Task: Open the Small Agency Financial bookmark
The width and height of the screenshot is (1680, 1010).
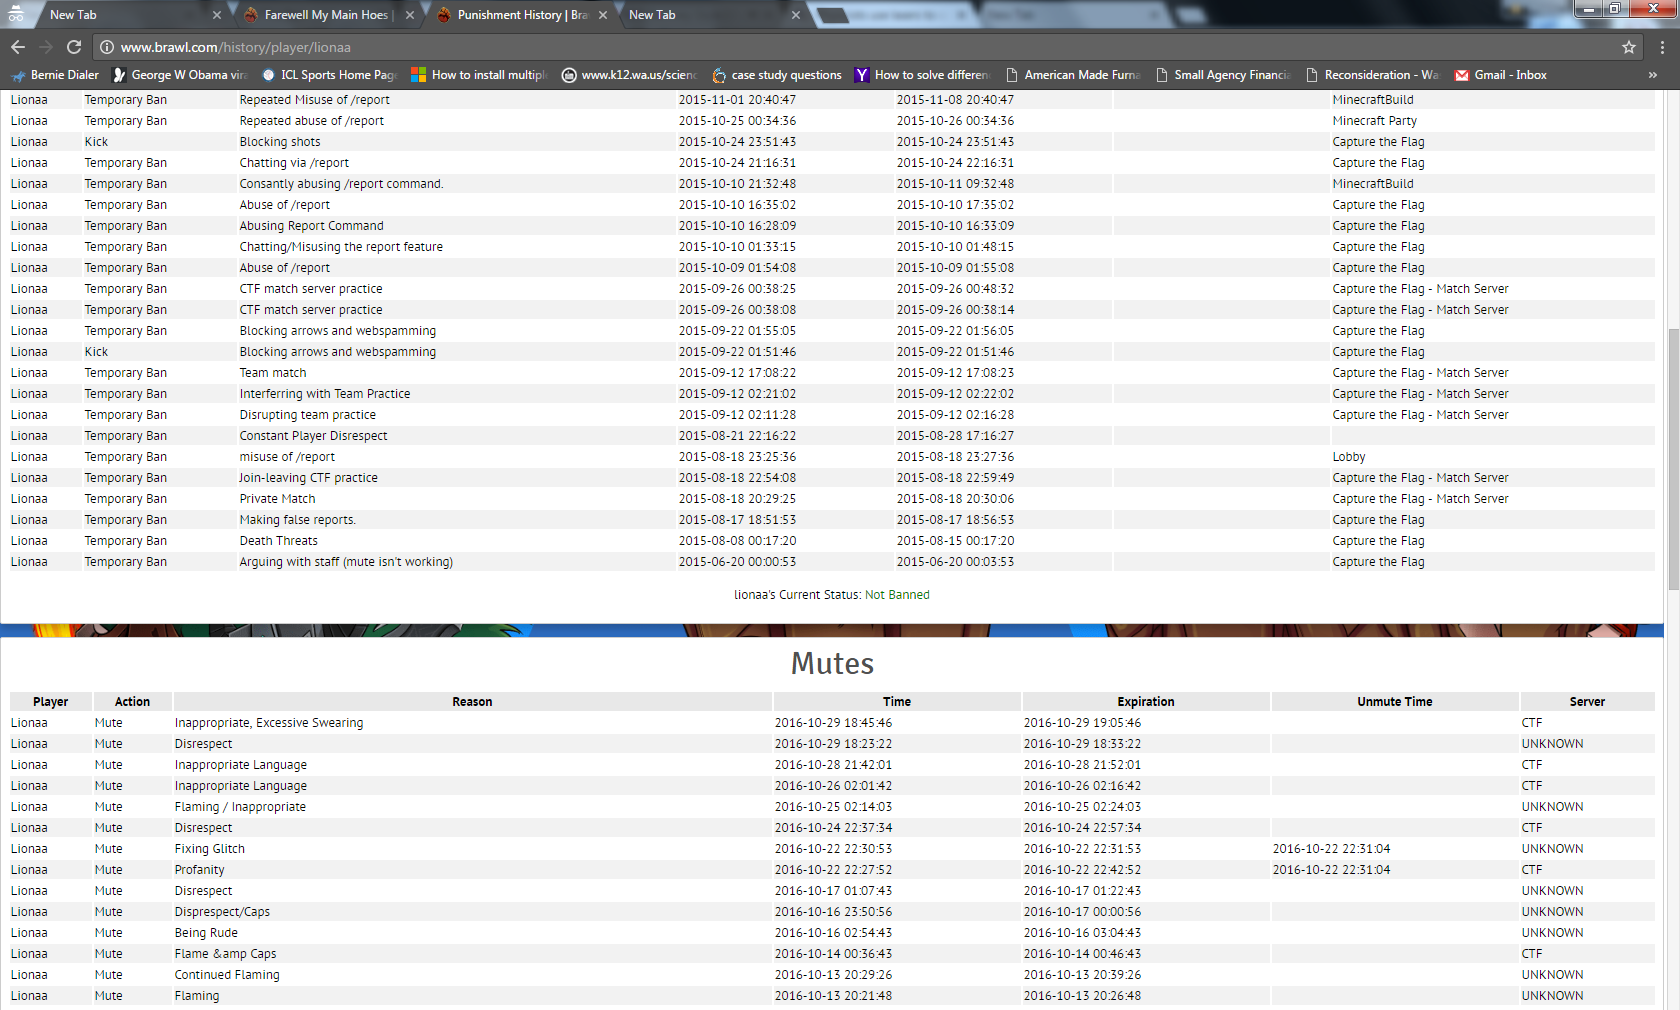Action: (1223, 75)
